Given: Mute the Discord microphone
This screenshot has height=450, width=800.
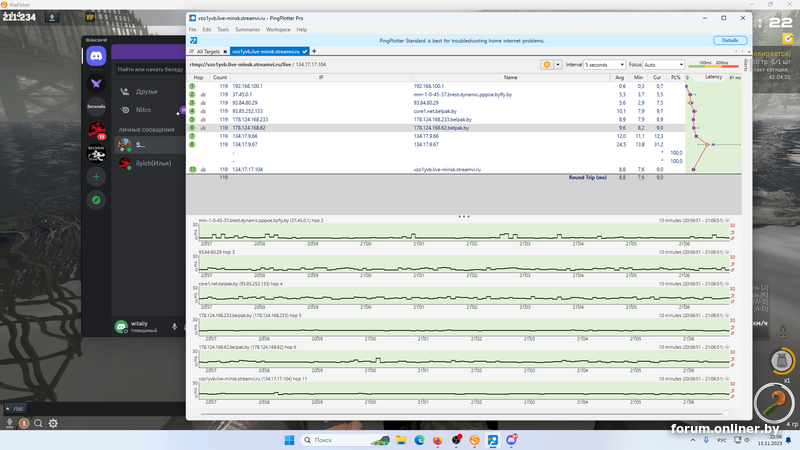Looking at the screenshot, I should (x=175, y=326).
